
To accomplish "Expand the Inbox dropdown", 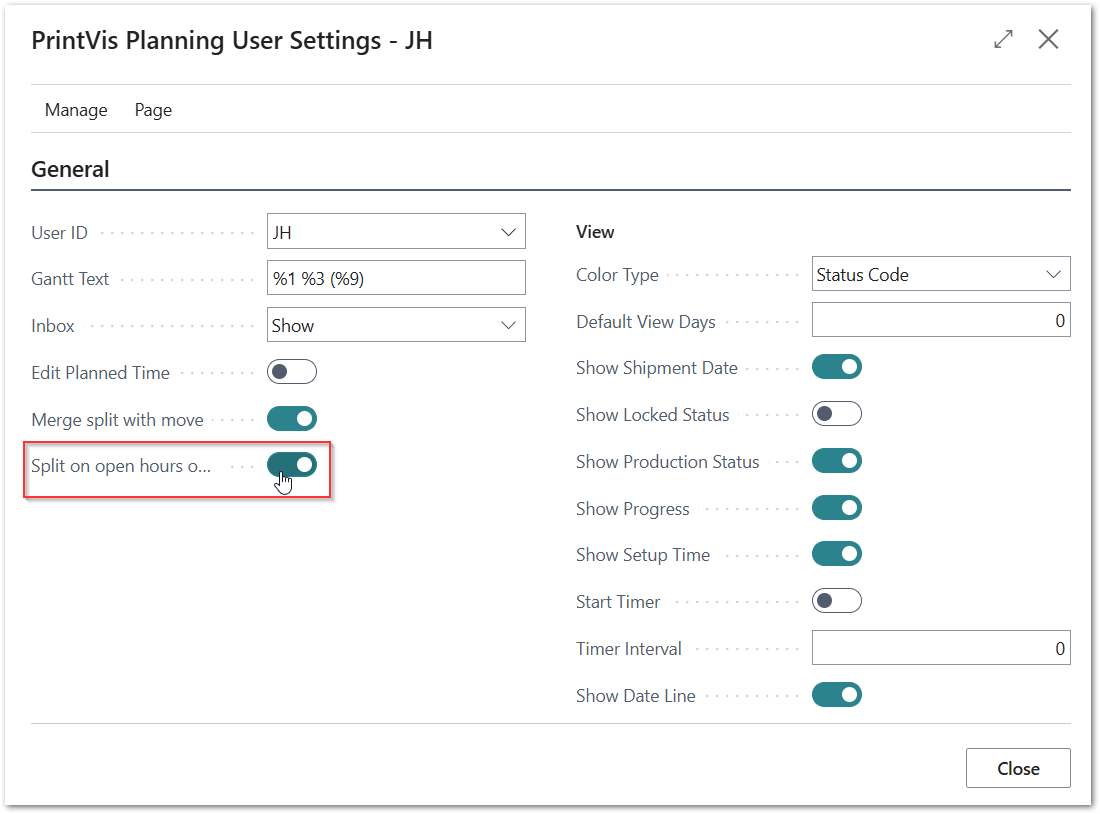I will pos(507,325).
